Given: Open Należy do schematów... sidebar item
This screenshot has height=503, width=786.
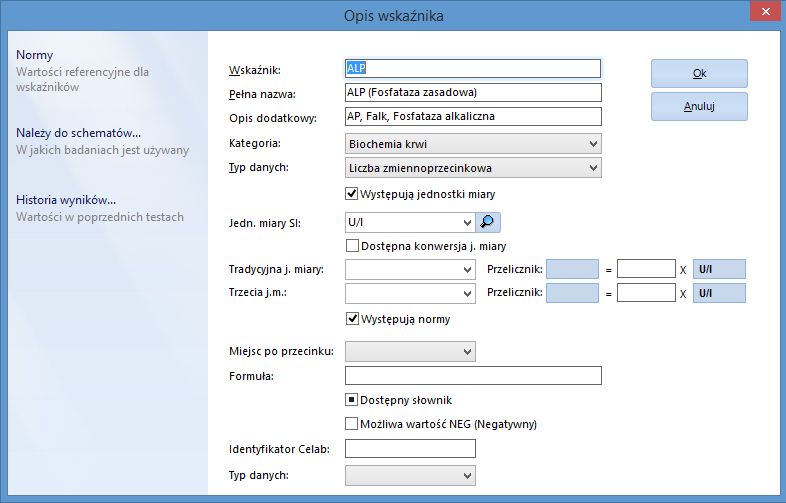Looking at the screenshot, I should (x=78, y=133).
